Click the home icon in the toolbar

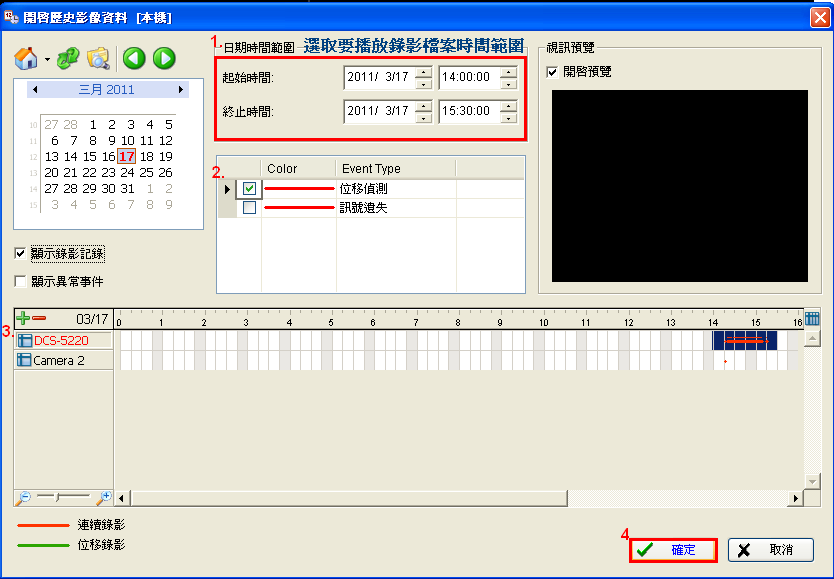coord(27,59)
